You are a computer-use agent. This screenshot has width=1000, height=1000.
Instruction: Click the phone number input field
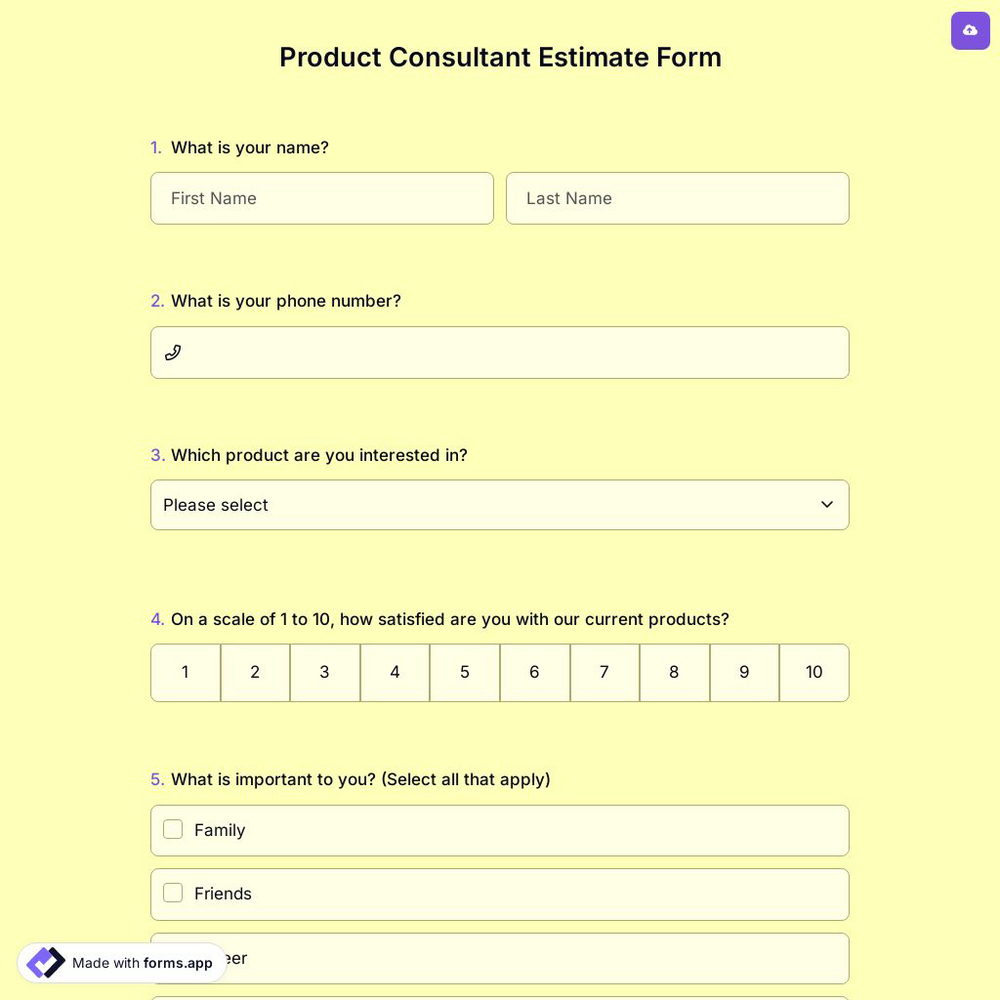[500, 352]
